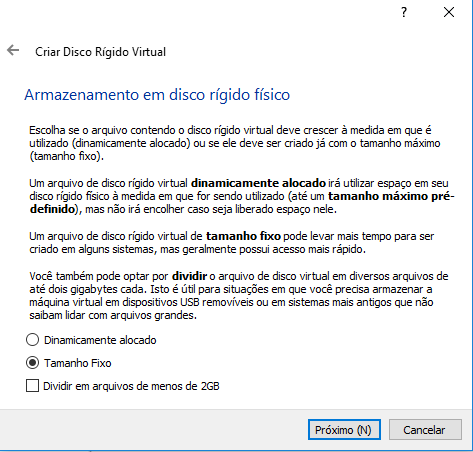
Task: Go back using the left arrow icon
Action: pyautogui.click(x=13, y=50)
